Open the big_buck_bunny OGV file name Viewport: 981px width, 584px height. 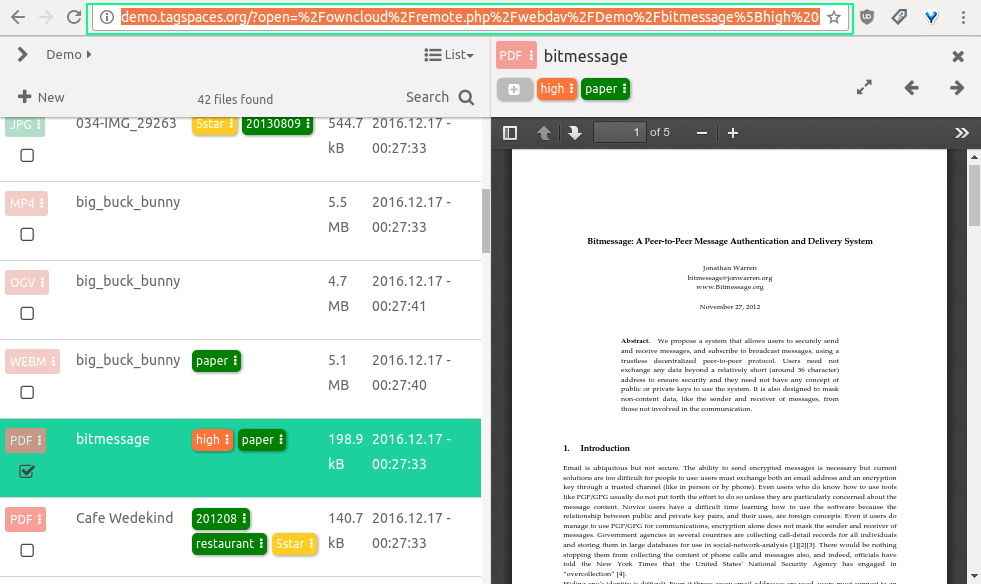128,281
